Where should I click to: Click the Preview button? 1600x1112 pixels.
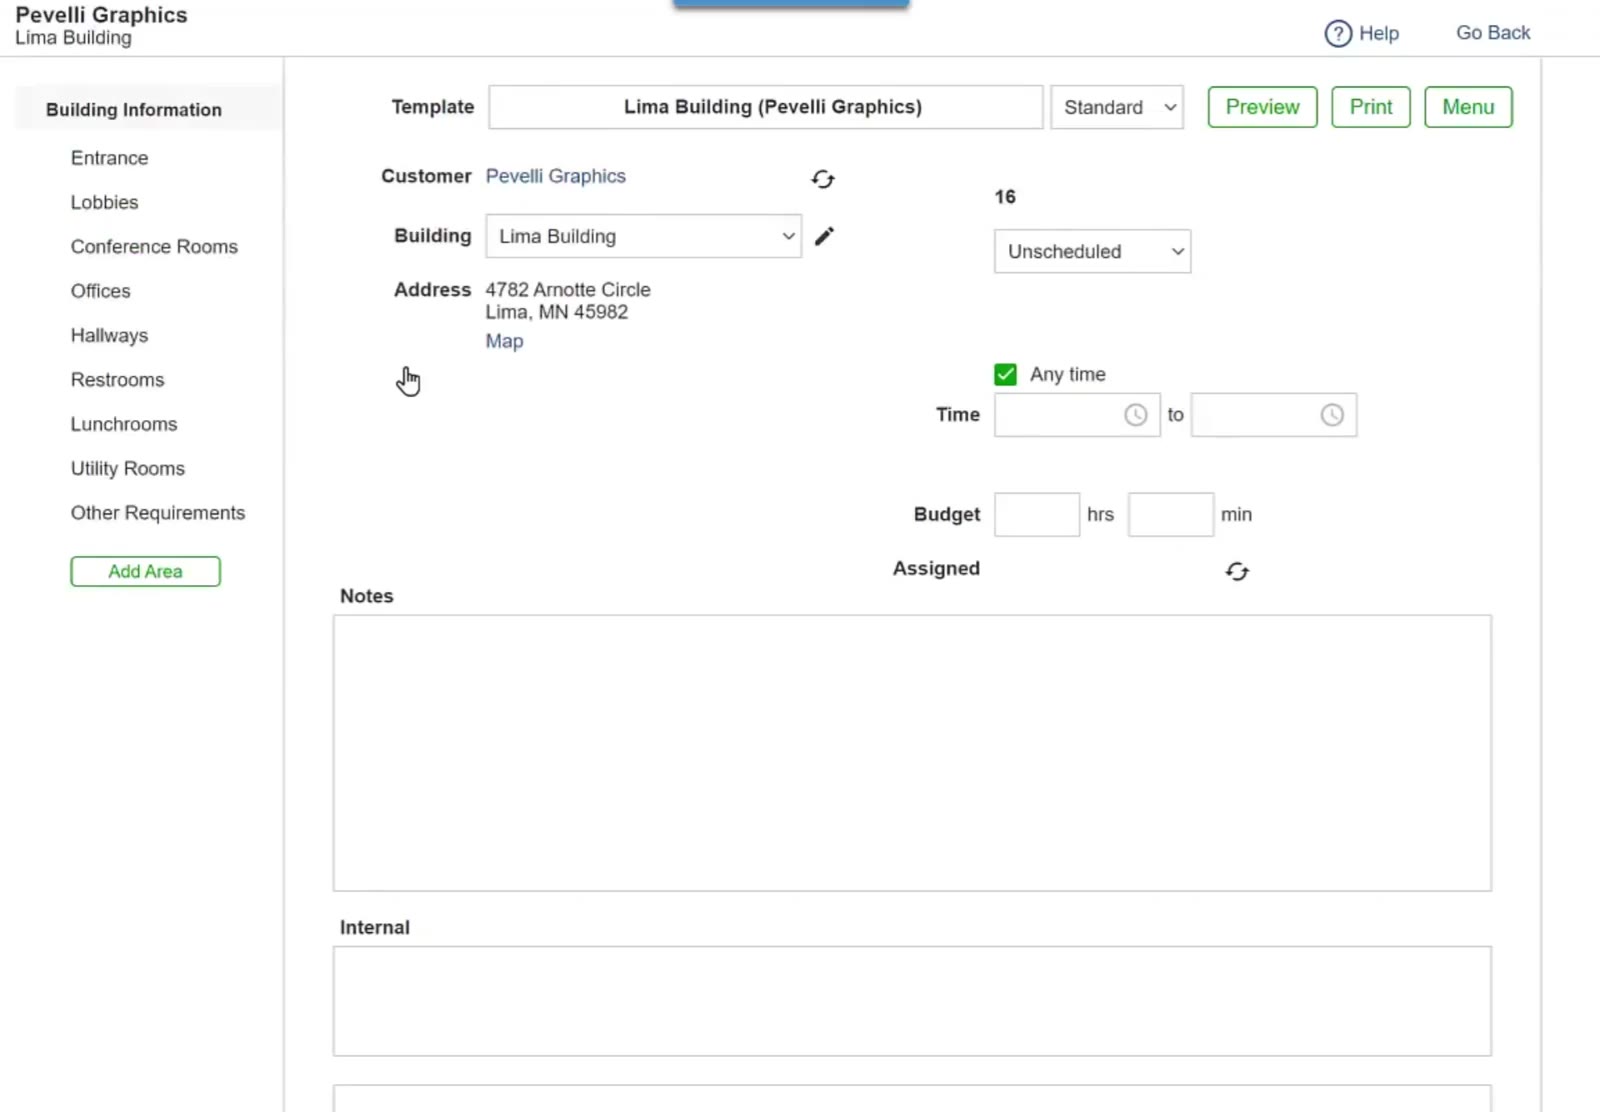[x=1262, y=107]
